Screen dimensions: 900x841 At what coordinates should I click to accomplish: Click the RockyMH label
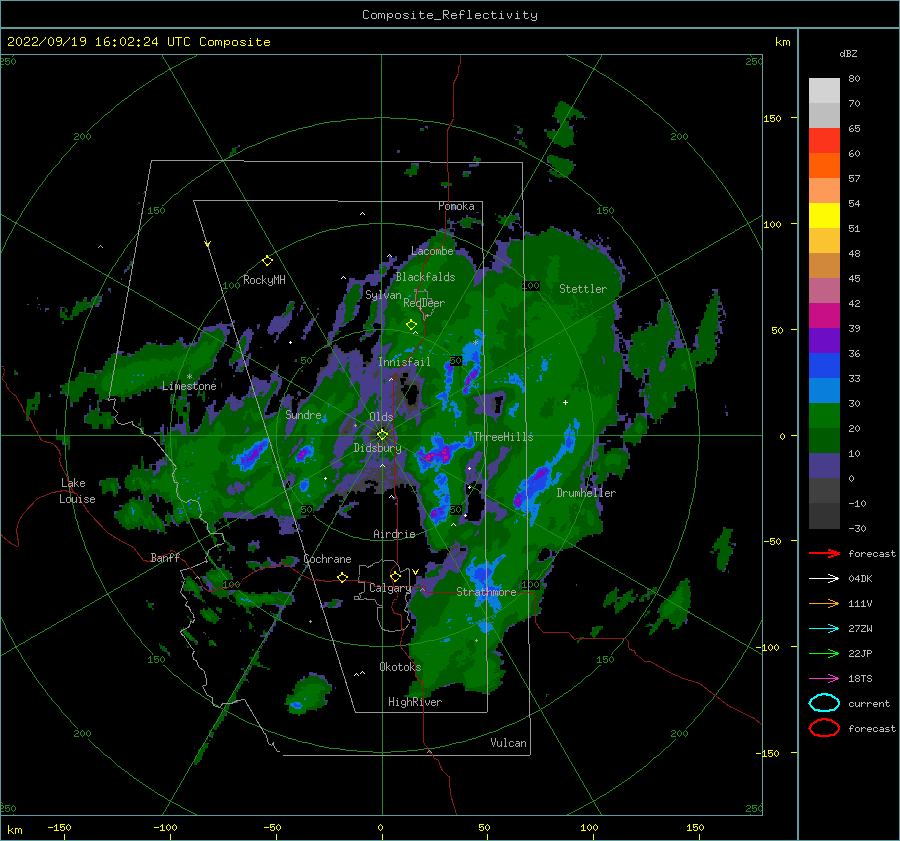(264, 280)
